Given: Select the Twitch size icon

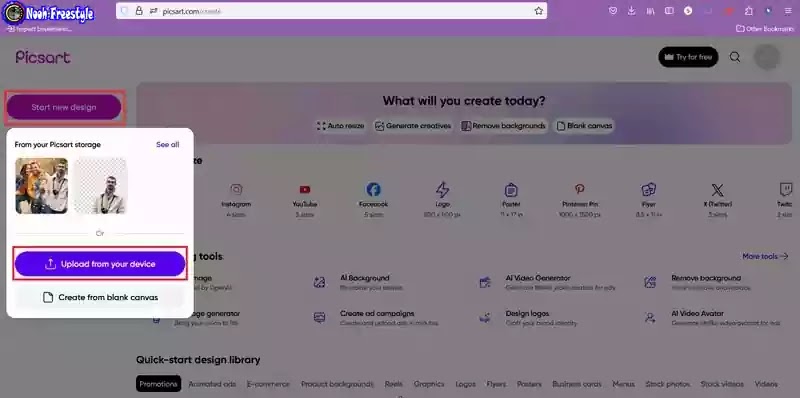Looking at the screenshot, I should 786,190.
